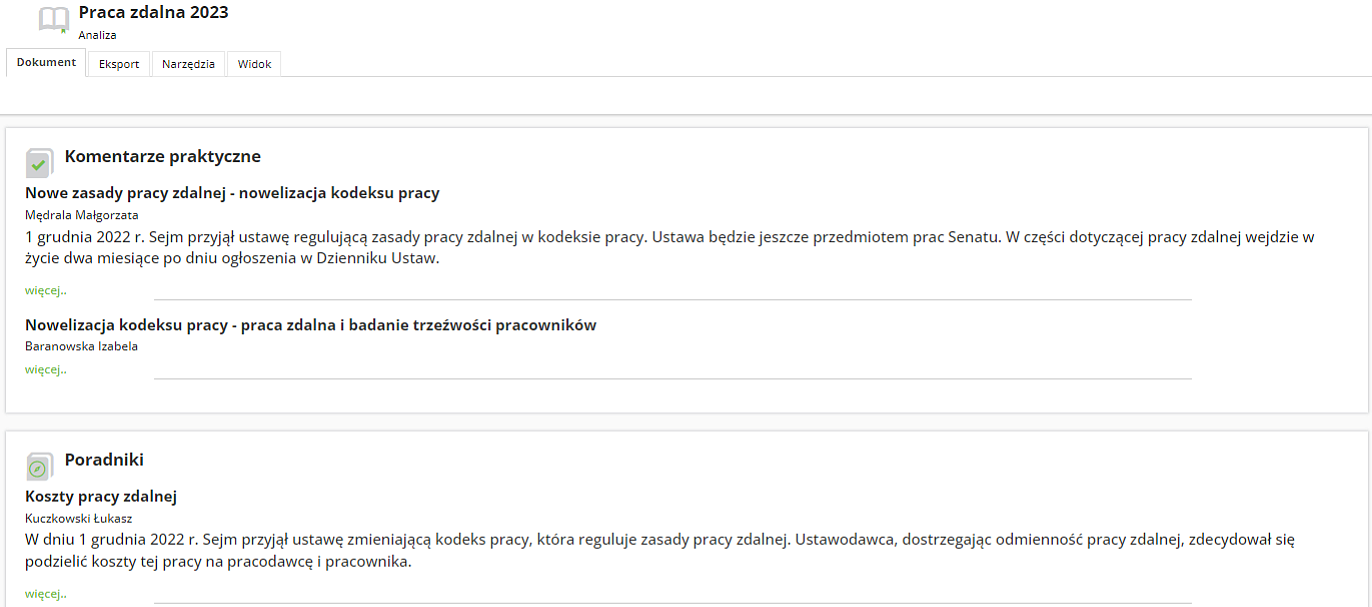Click the Analiza label under the title
This screenshot has width=1372, height=607.
98,35
